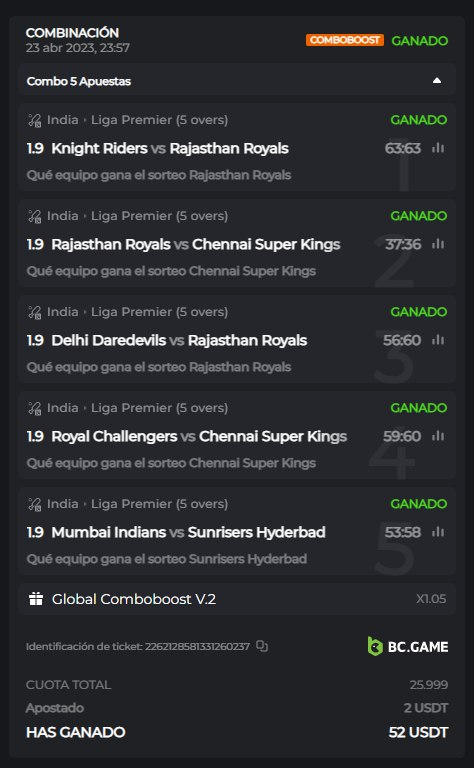The image size is (474, 768).
Task: Open stats icon for Royal Challengers match
Action: point(438,435)
